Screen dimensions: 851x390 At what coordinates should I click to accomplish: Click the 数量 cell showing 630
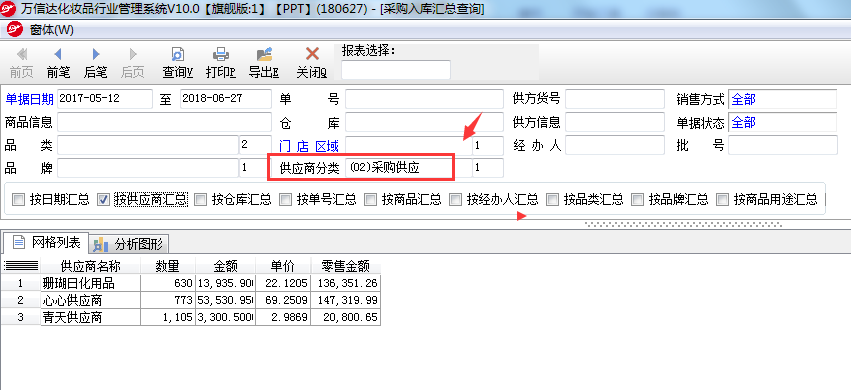[x=167, y=283]
